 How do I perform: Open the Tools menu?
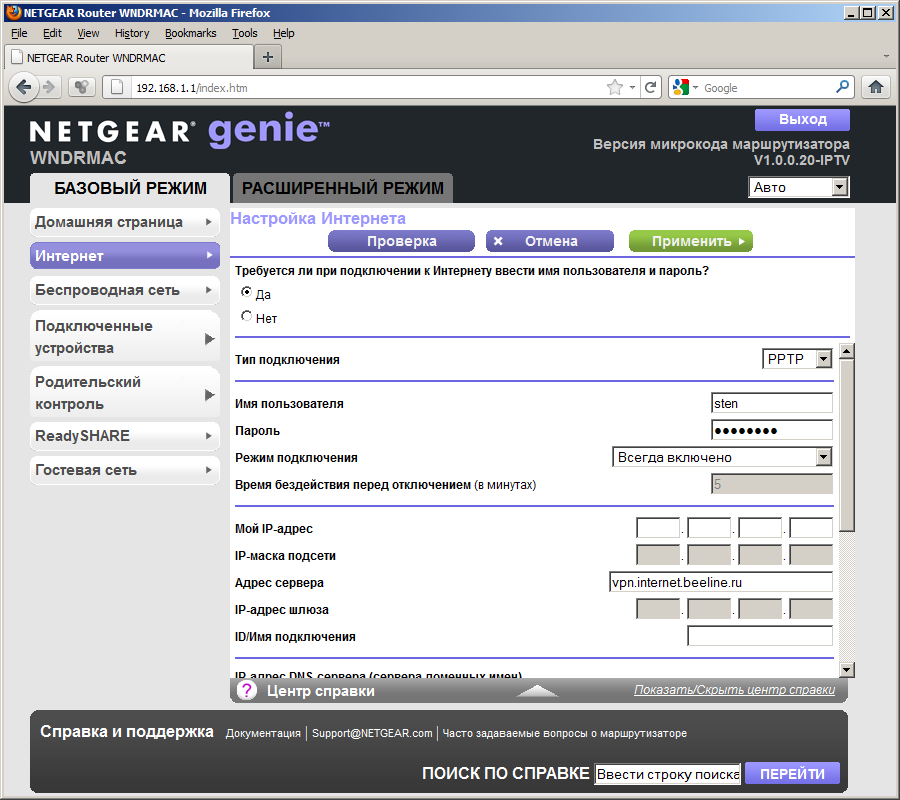pyautogui.click(x=245, y=33)
